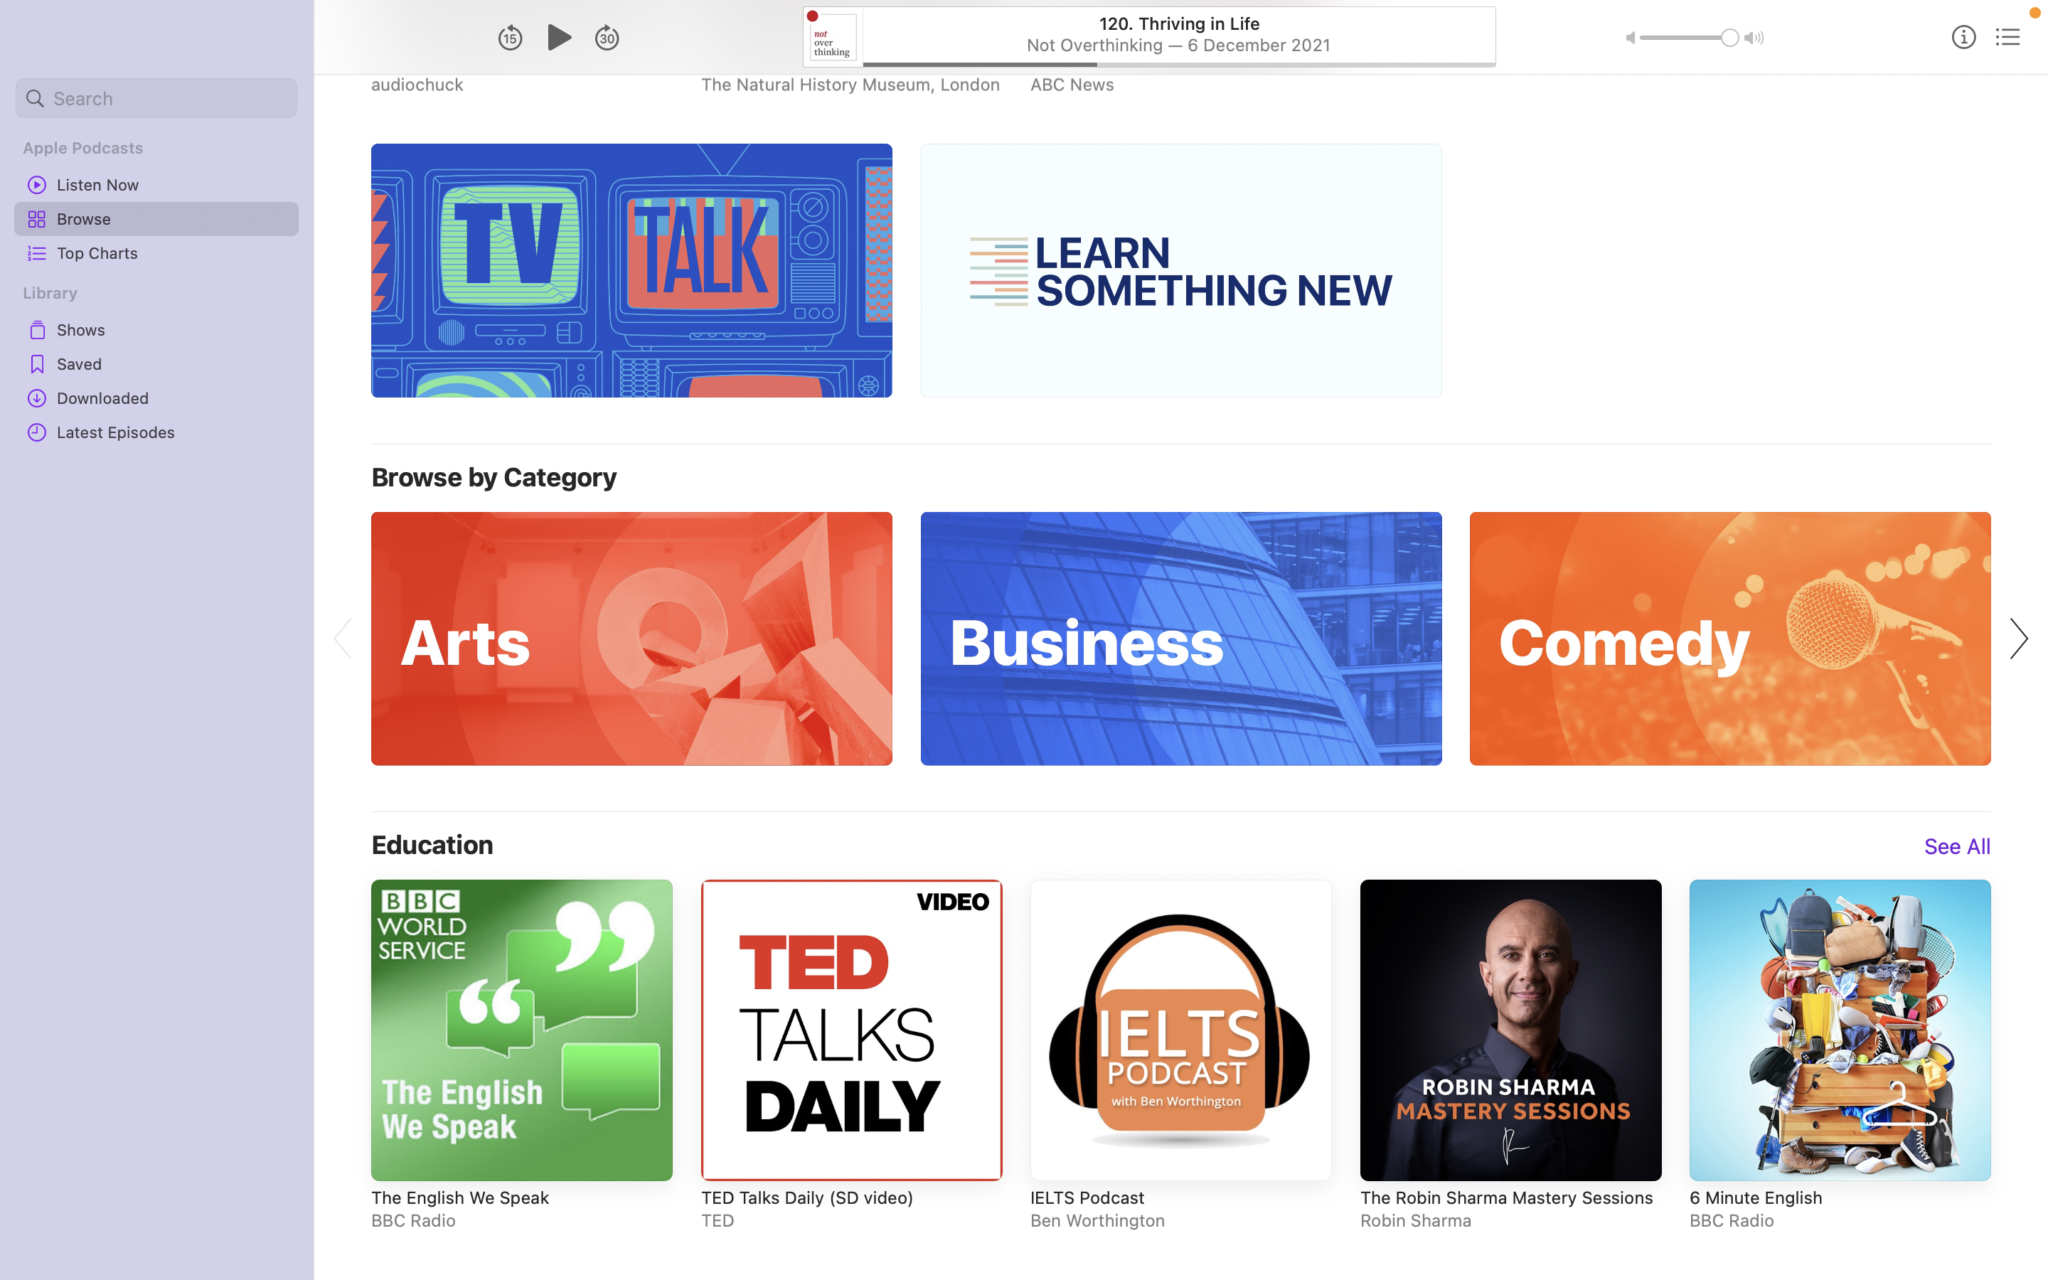This screenshot has height=1280, width=2048.
Task: Click The Robin Sharma Mastery Sessions title
Action: tap(1506, 1198)
